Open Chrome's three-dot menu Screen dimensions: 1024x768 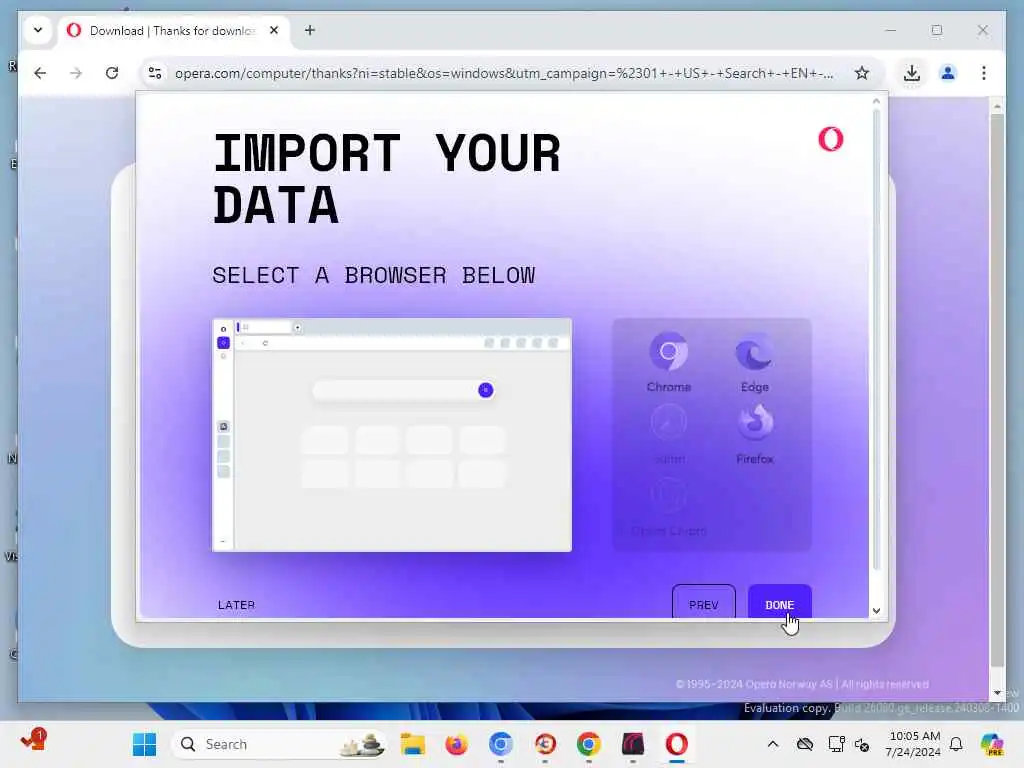click(984, 73)
